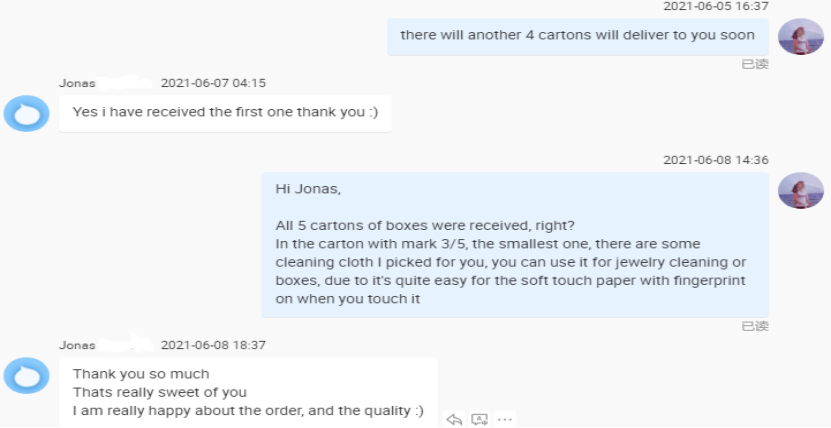Screen dimensions: 831x428
Task: Select the 'Yes i have received the first one' message
Action: (x=225, y=113)
